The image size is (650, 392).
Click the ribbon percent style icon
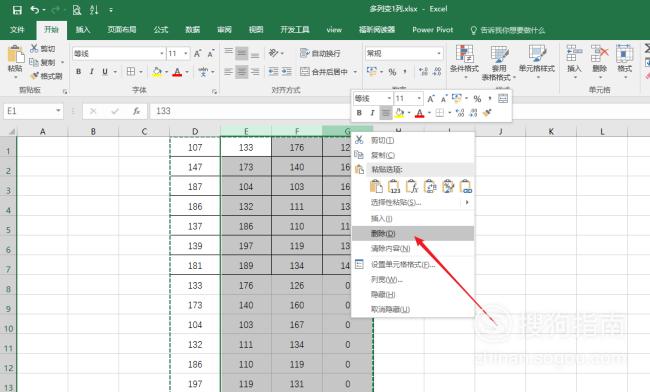392,72
